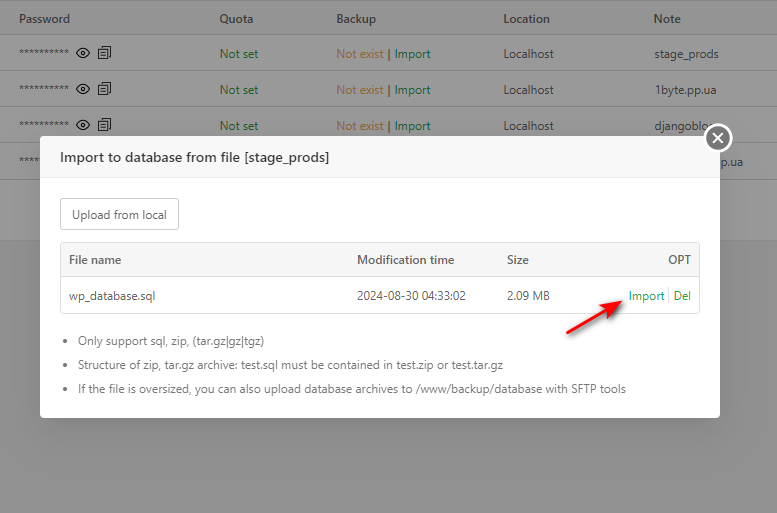Toggle password visibility in djangoblog row
777x513 pixels.
pos(83,125)
